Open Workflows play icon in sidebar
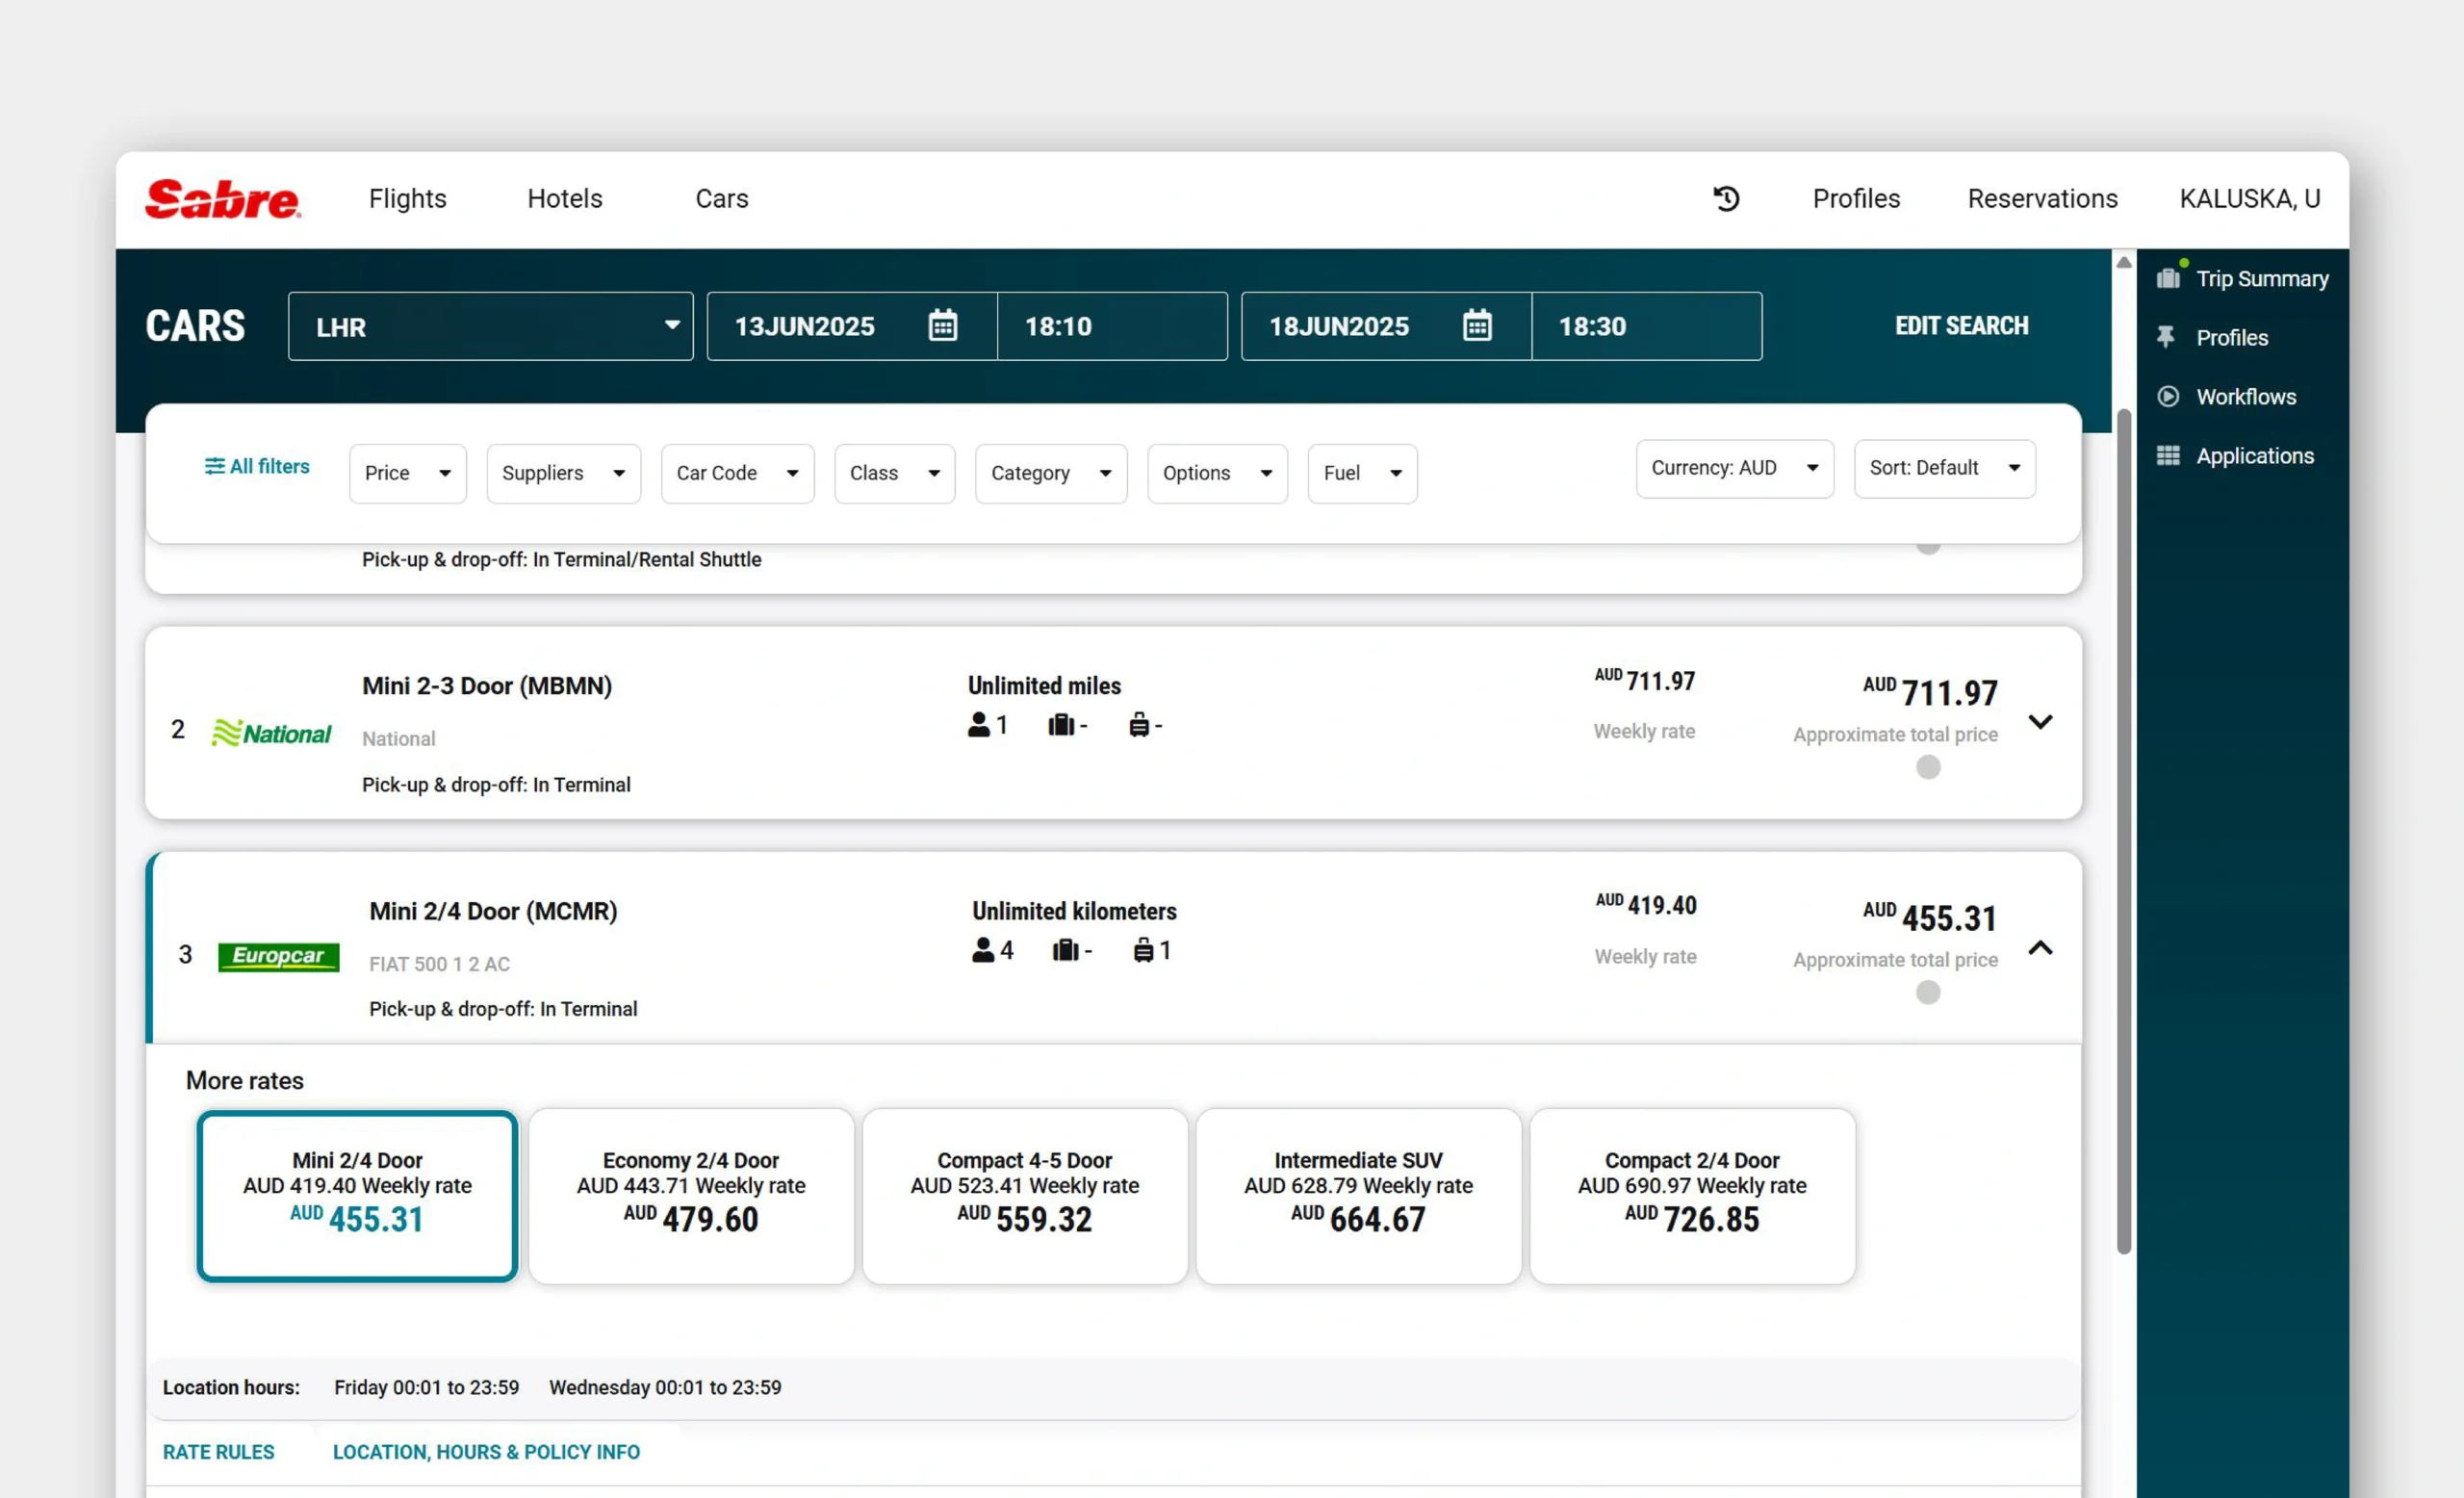The width and height of the screenshot is (2464, 1498). tap(2168, 396)
